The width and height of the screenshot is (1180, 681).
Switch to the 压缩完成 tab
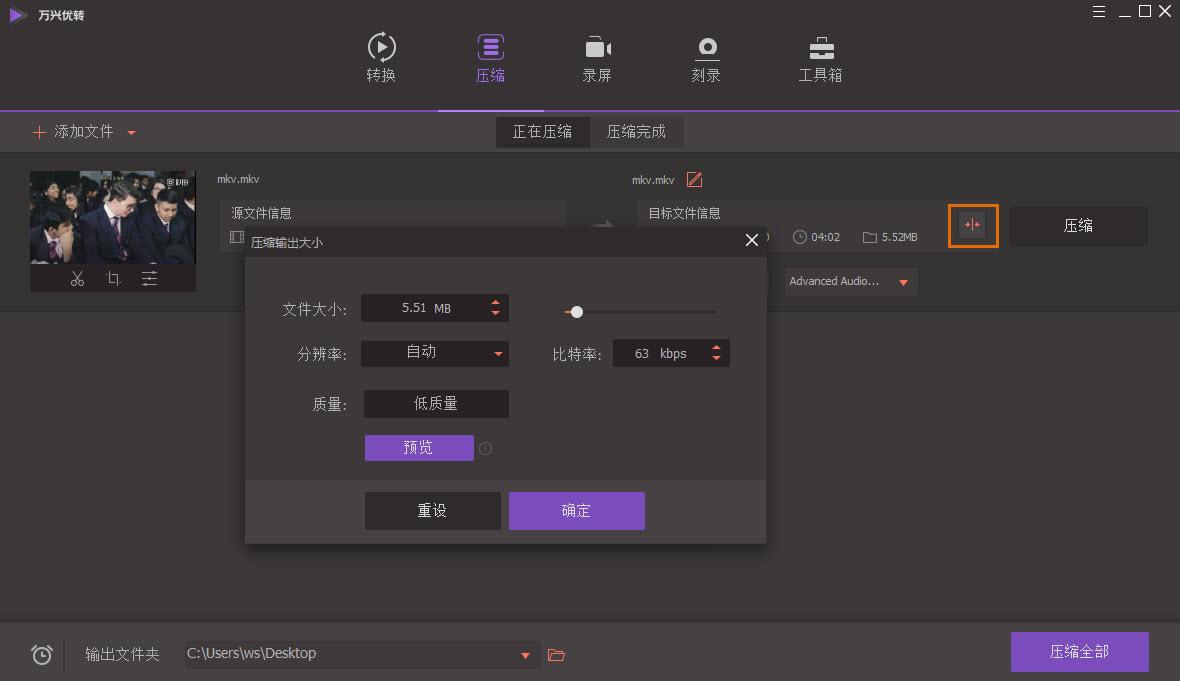coord(638,131)
